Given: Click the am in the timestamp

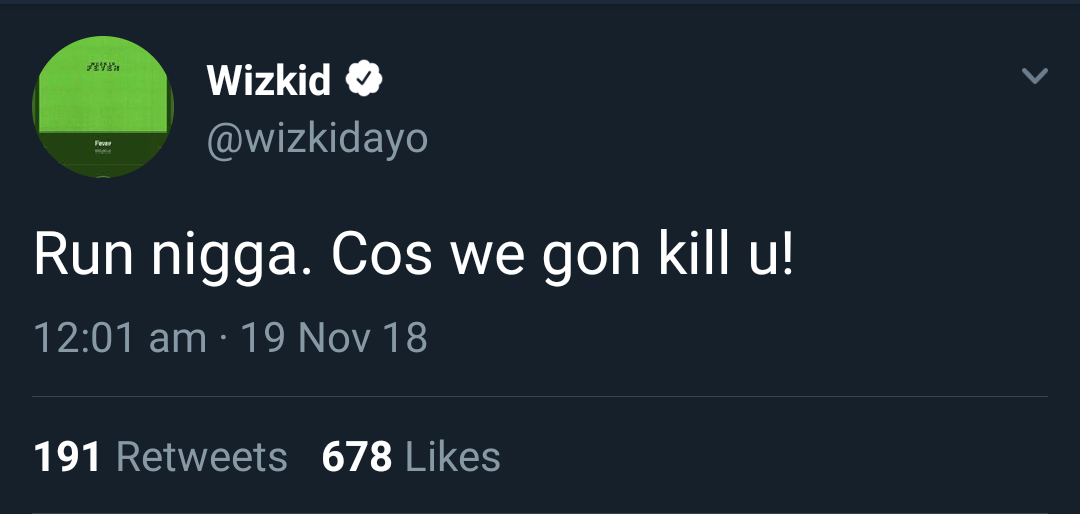Looking at the screenshot, I should coord(177,338).
